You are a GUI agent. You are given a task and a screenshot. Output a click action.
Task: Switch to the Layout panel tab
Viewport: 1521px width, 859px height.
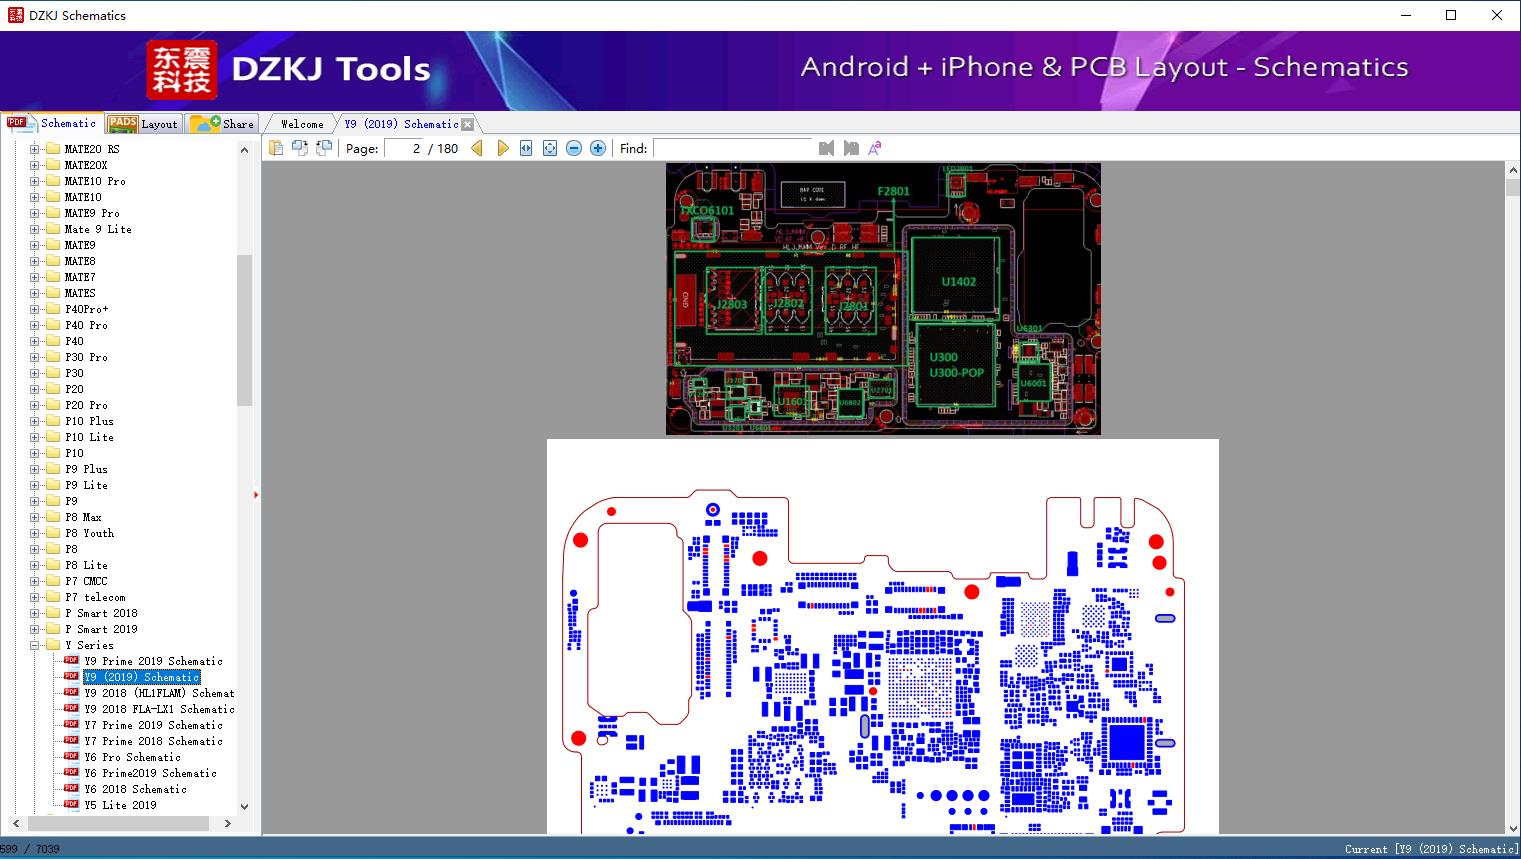[143, 124]
